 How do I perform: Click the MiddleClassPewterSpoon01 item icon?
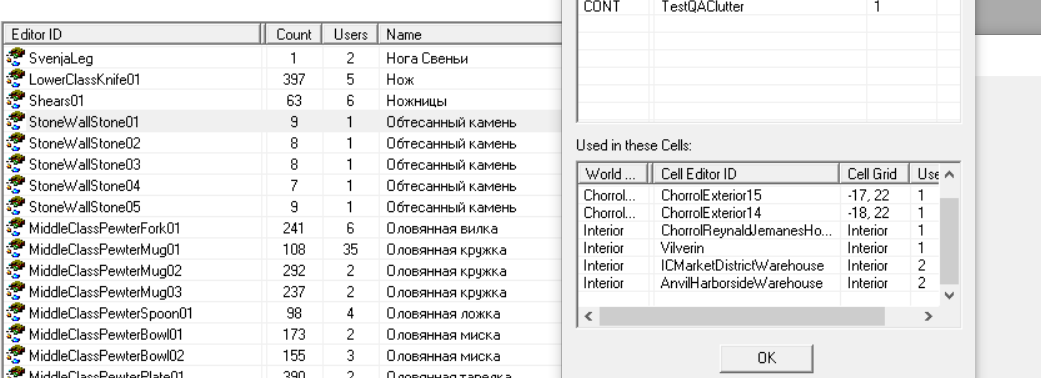(15, 313)
